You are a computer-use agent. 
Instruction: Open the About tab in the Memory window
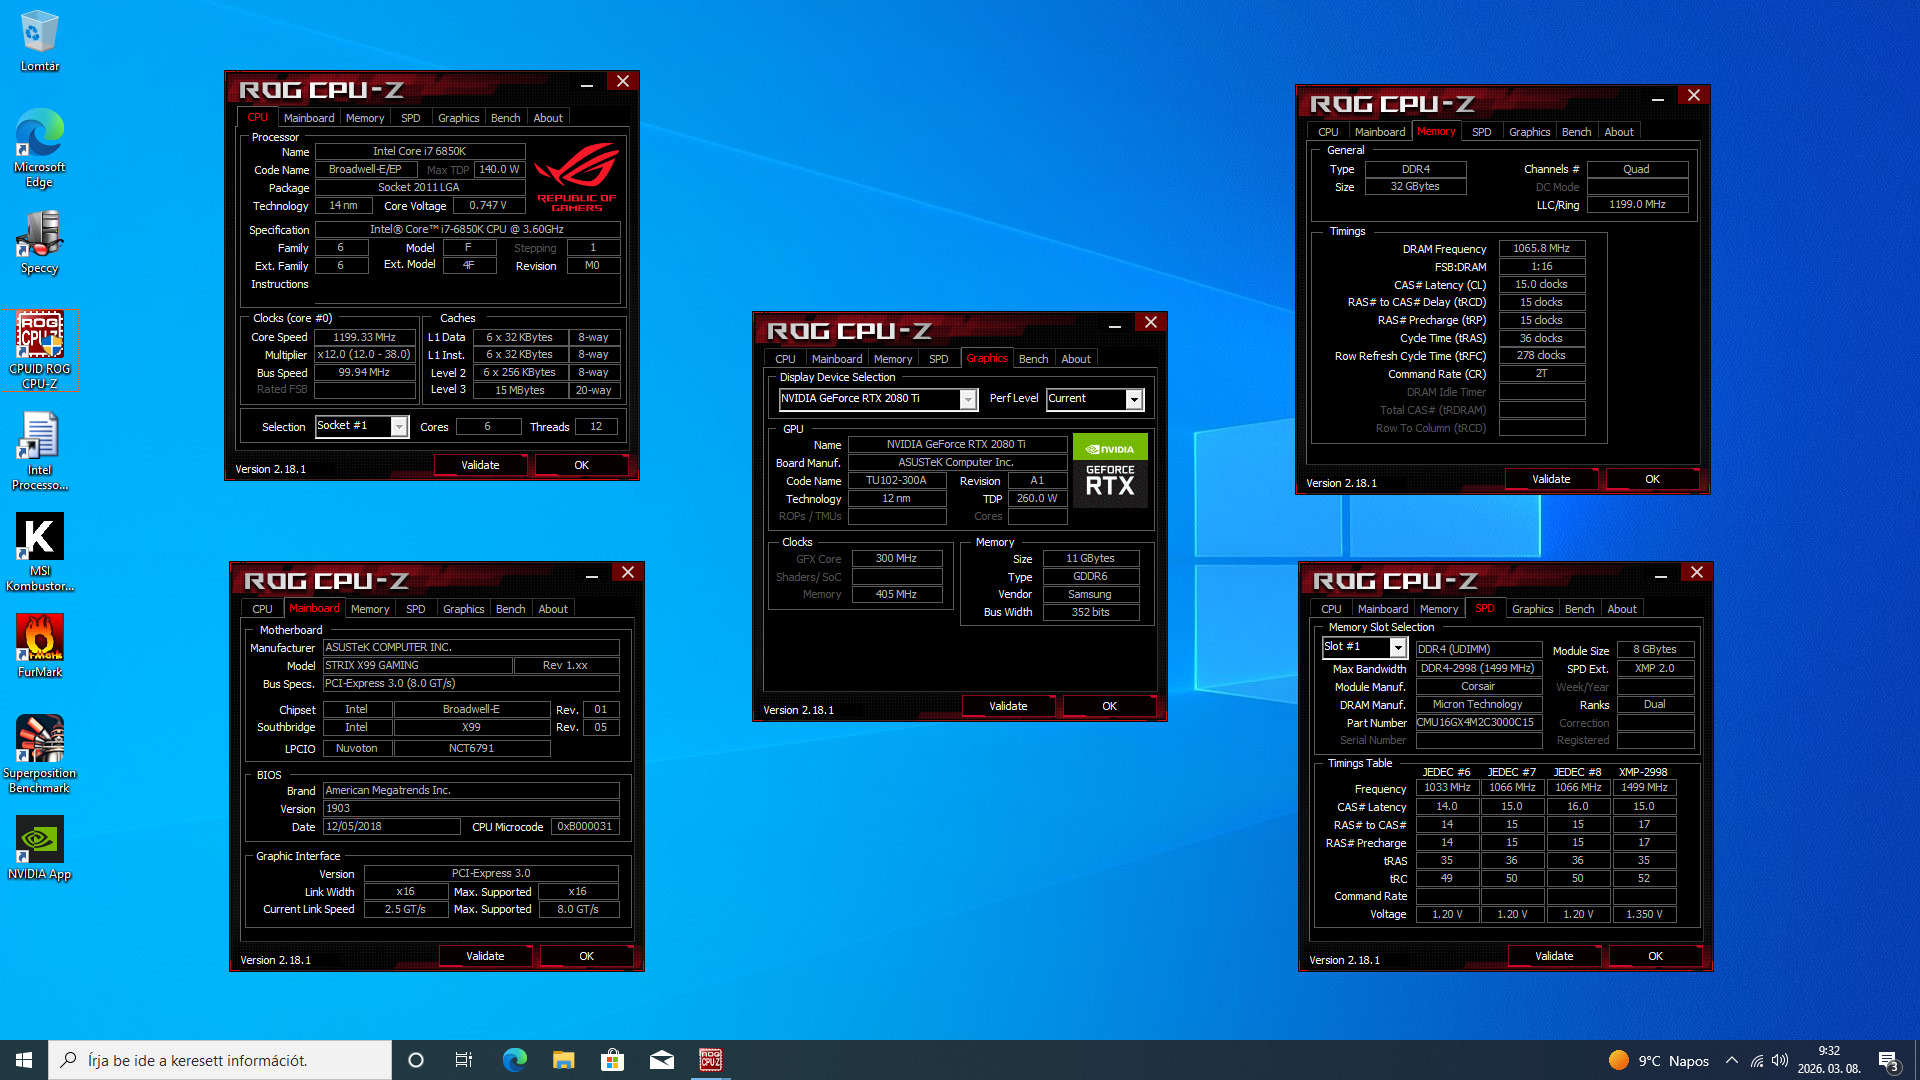[1618, 132]
